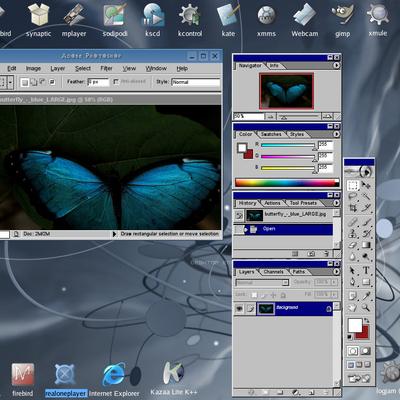Select Full Screen with Menu Bar mode
Image resolution: width=400 pixels, height=400 pixels.
click(359, 365)
